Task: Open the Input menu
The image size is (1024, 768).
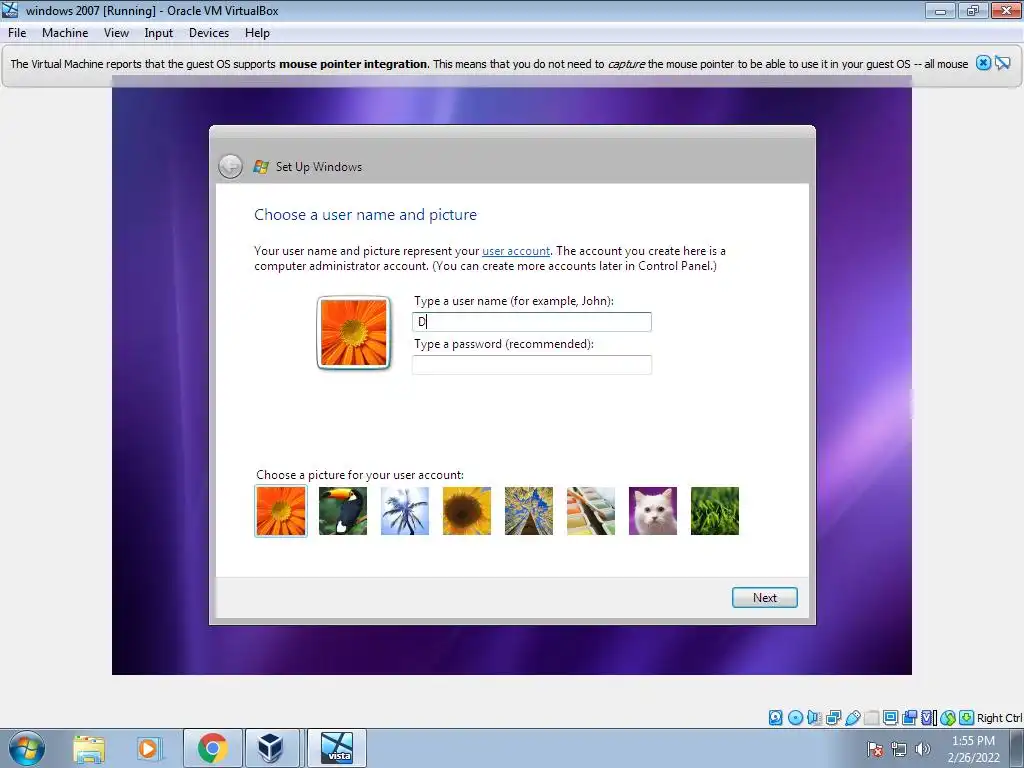Action: tap(159, 33)
